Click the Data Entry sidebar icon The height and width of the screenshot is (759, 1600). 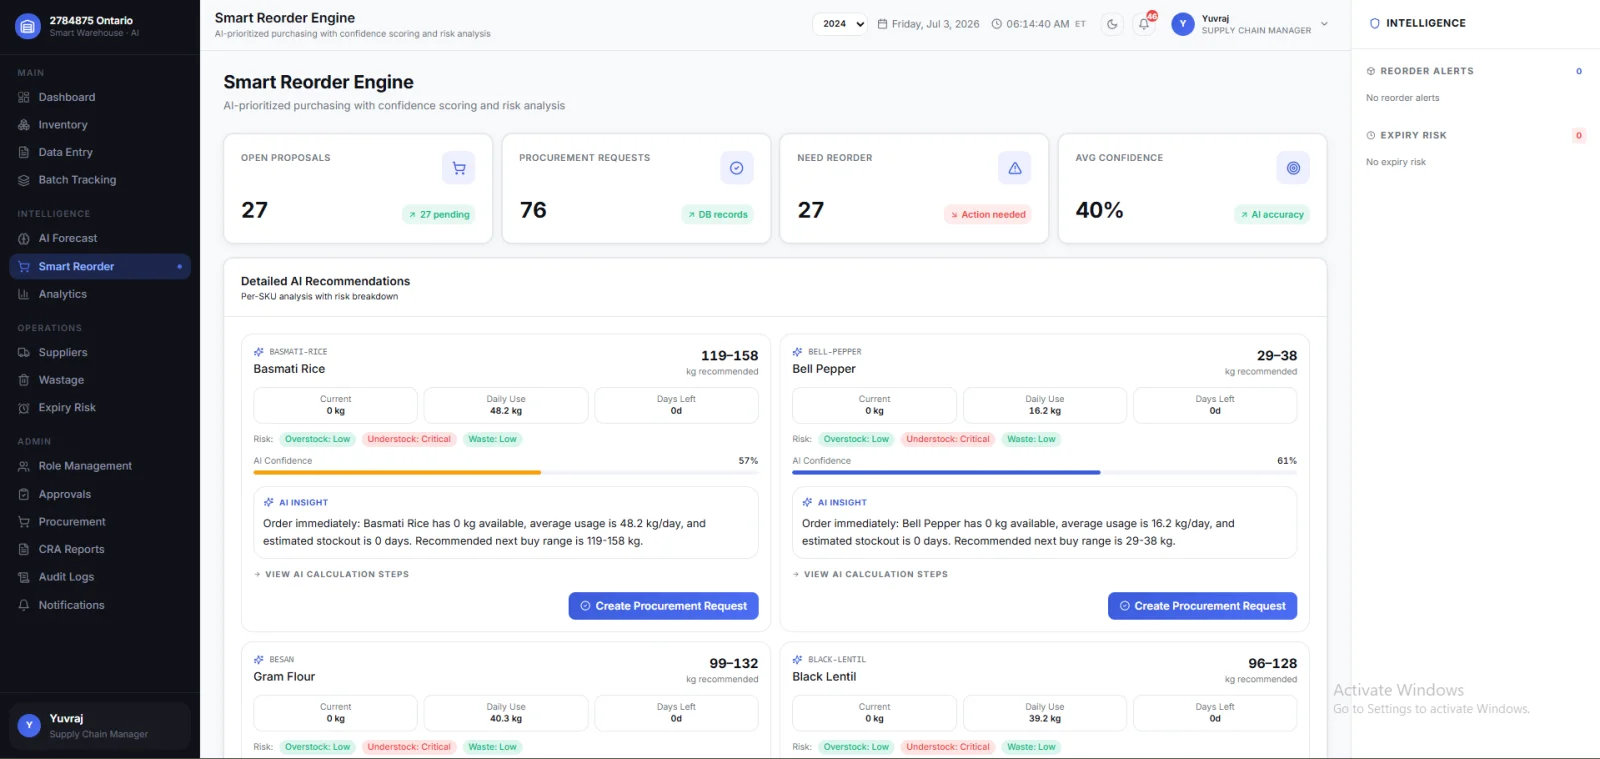click(x=24, y=152)
